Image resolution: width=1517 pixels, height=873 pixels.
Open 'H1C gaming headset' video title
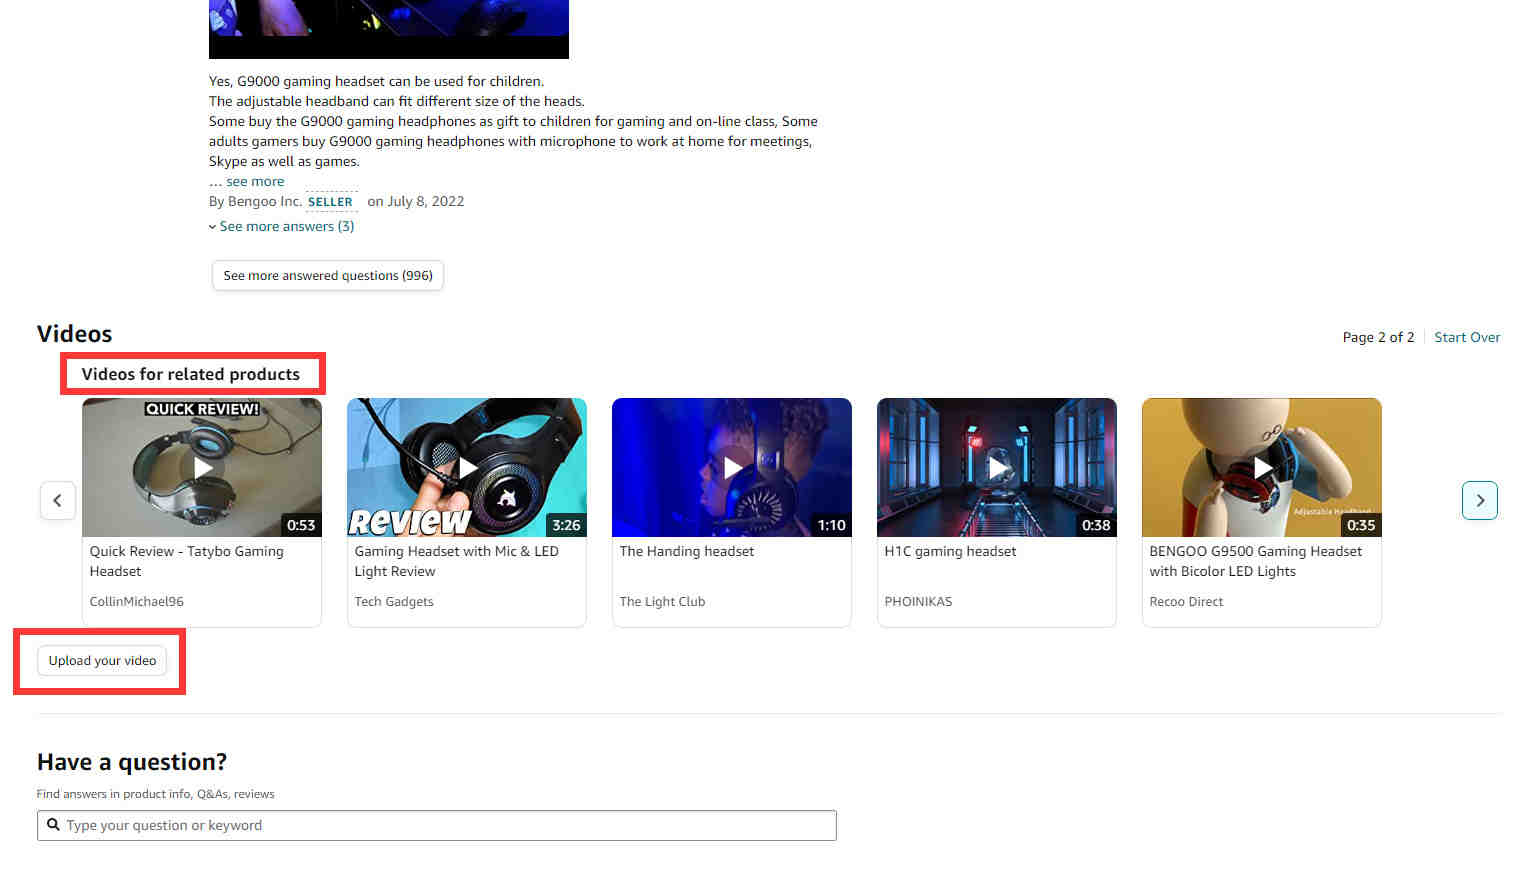click(x=950, y=551)
